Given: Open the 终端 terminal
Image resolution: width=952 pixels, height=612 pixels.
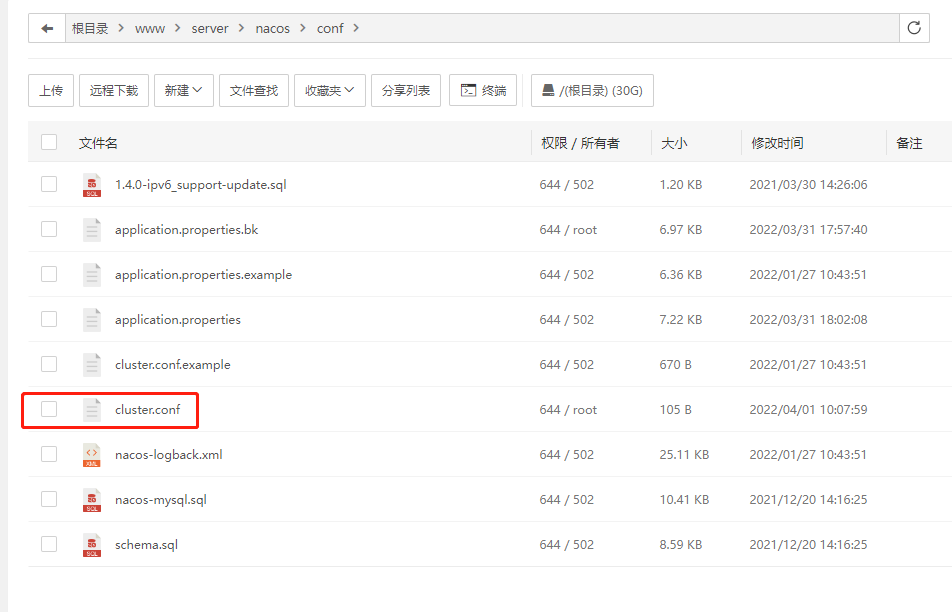Looking at the screenshot, I should point(483,90).
